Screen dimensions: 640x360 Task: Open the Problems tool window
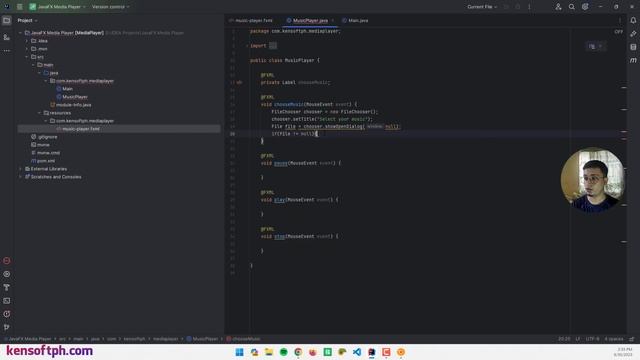7,260
